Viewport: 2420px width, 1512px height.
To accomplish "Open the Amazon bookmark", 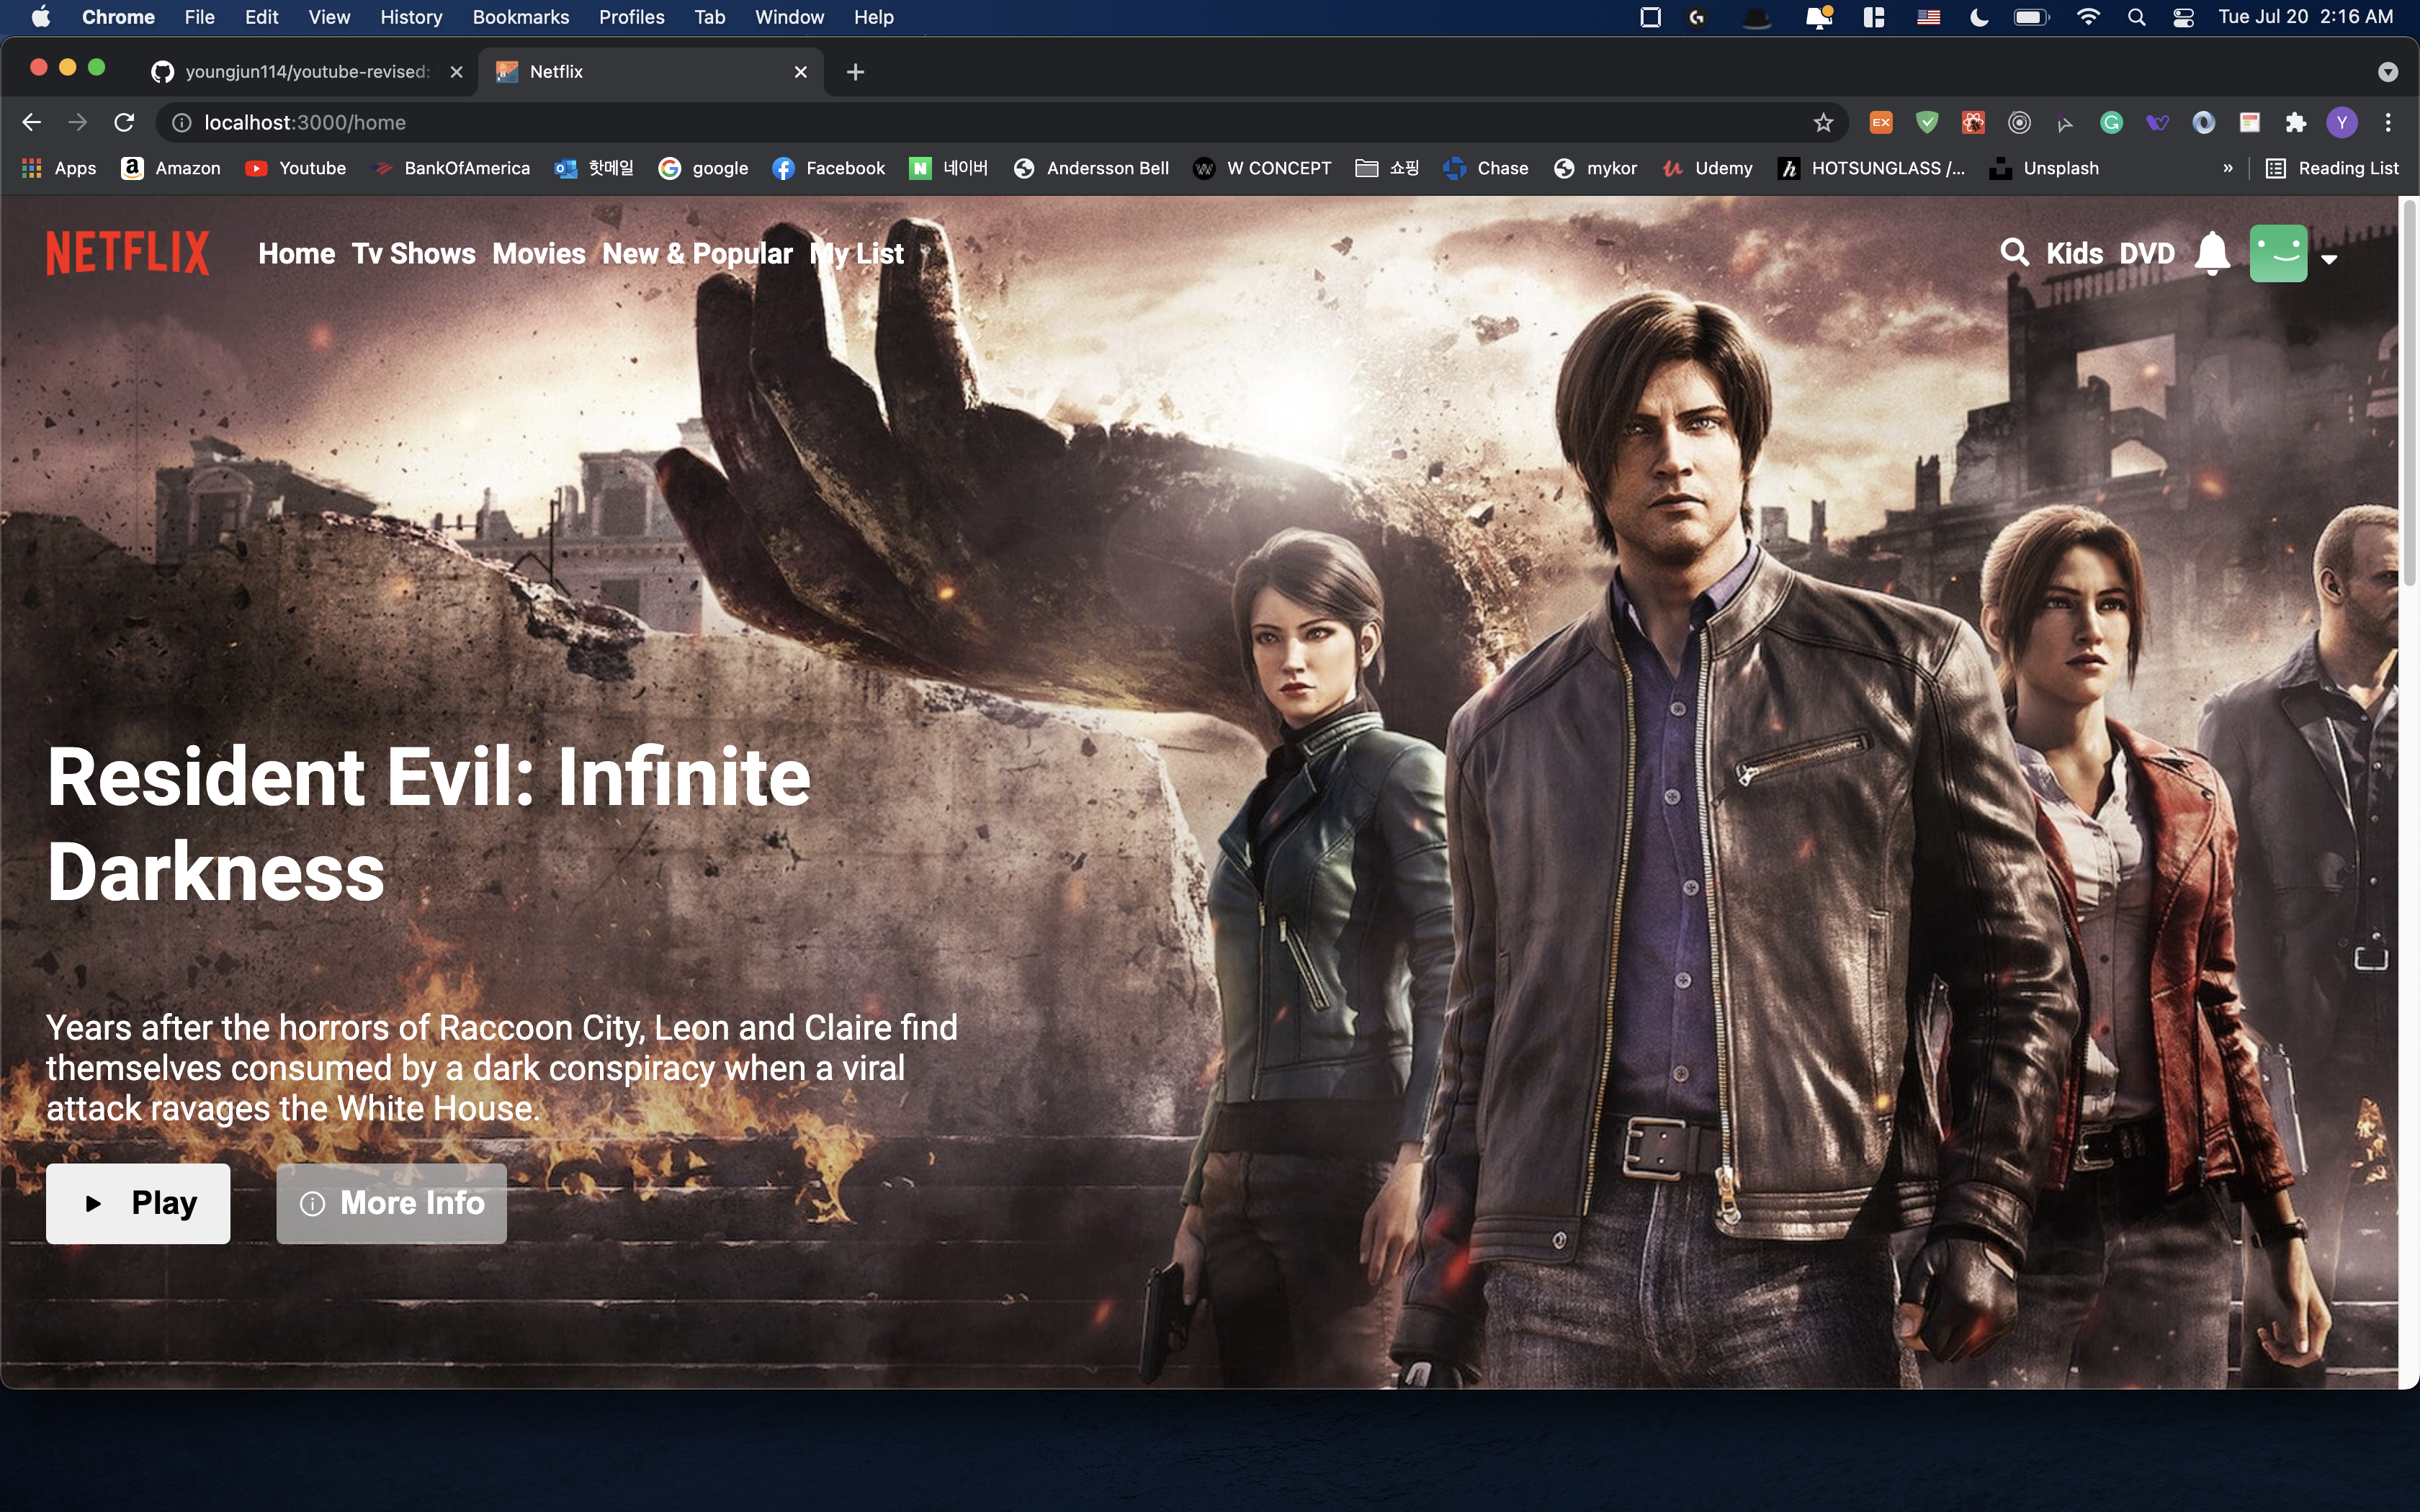I will (x=171, y=168).
